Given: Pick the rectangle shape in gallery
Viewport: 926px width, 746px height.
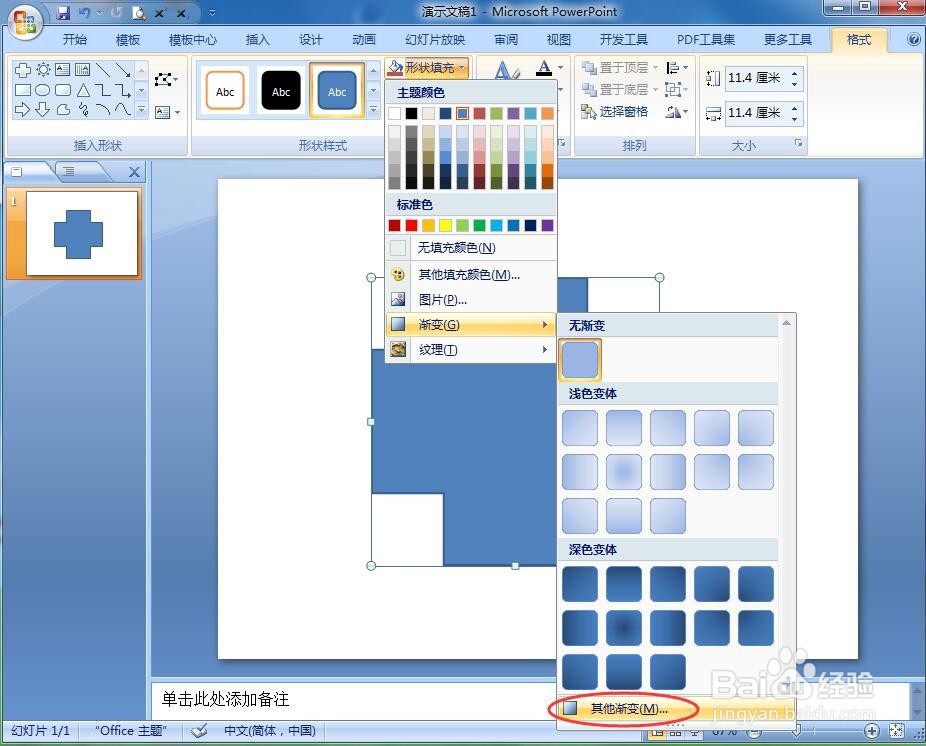Looking at the screenshot, I should (x=22, y=90).
